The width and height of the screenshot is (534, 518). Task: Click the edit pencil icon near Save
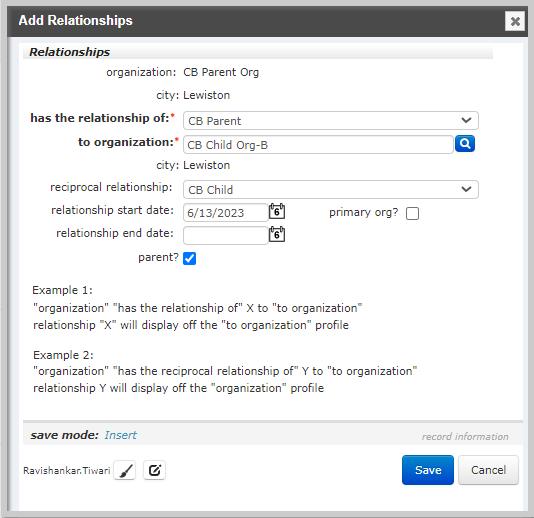[154, 470]
